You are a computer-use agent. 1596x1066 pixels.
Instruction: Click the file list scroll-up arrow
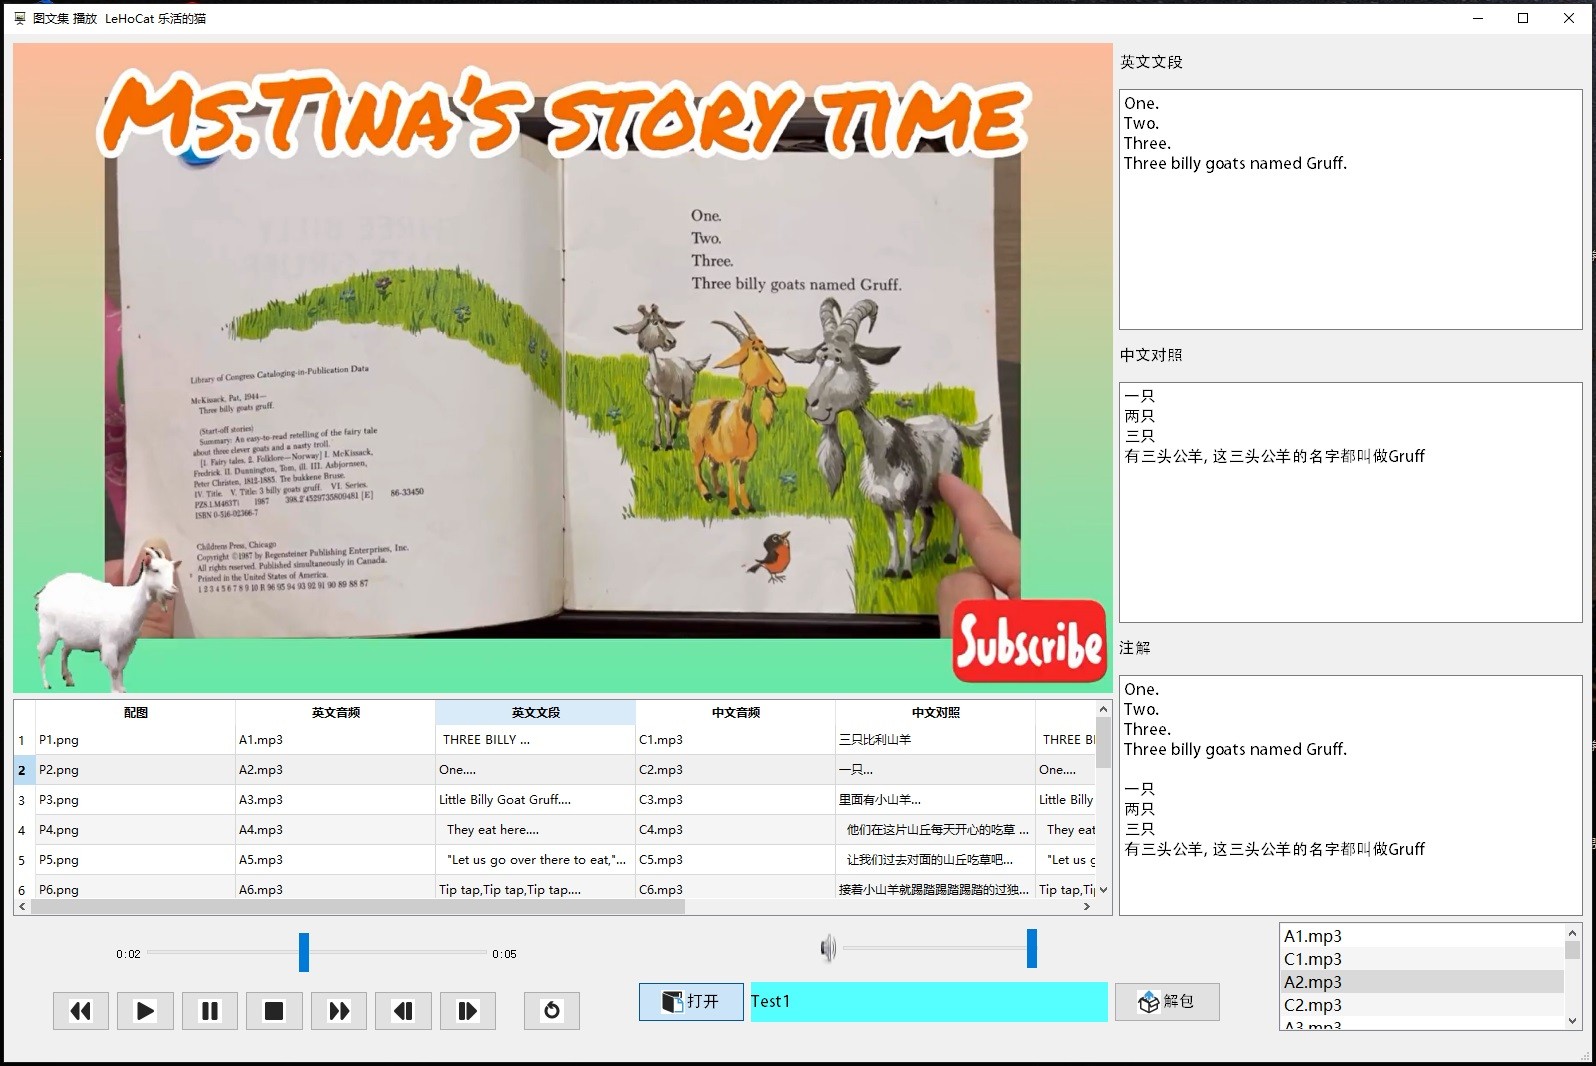tap(1572, 933)
